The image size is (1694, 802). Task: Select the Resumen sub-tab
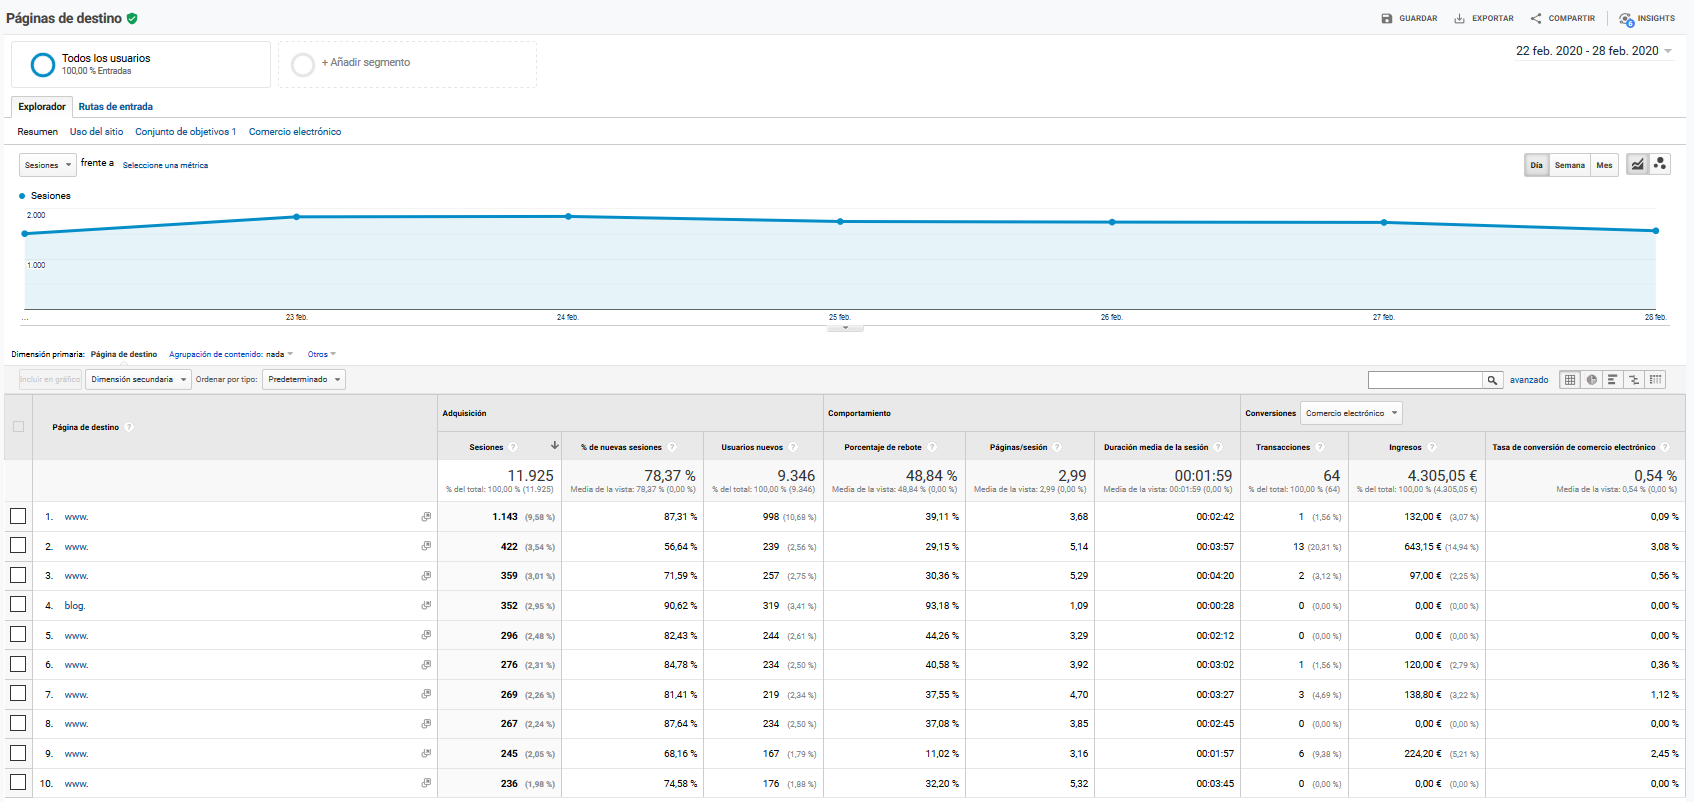coord(38,132)
